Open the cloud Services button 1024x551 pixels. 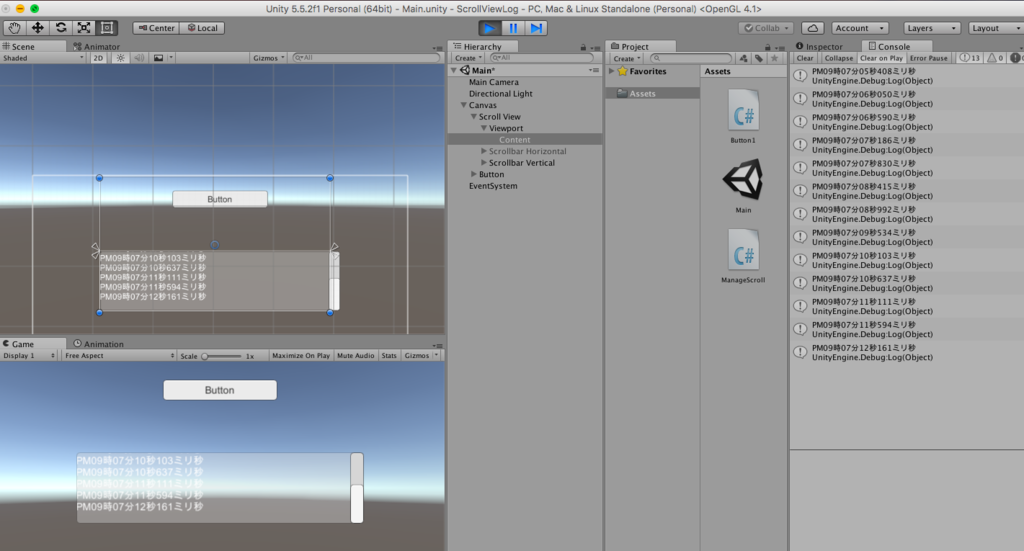(812, 28)
